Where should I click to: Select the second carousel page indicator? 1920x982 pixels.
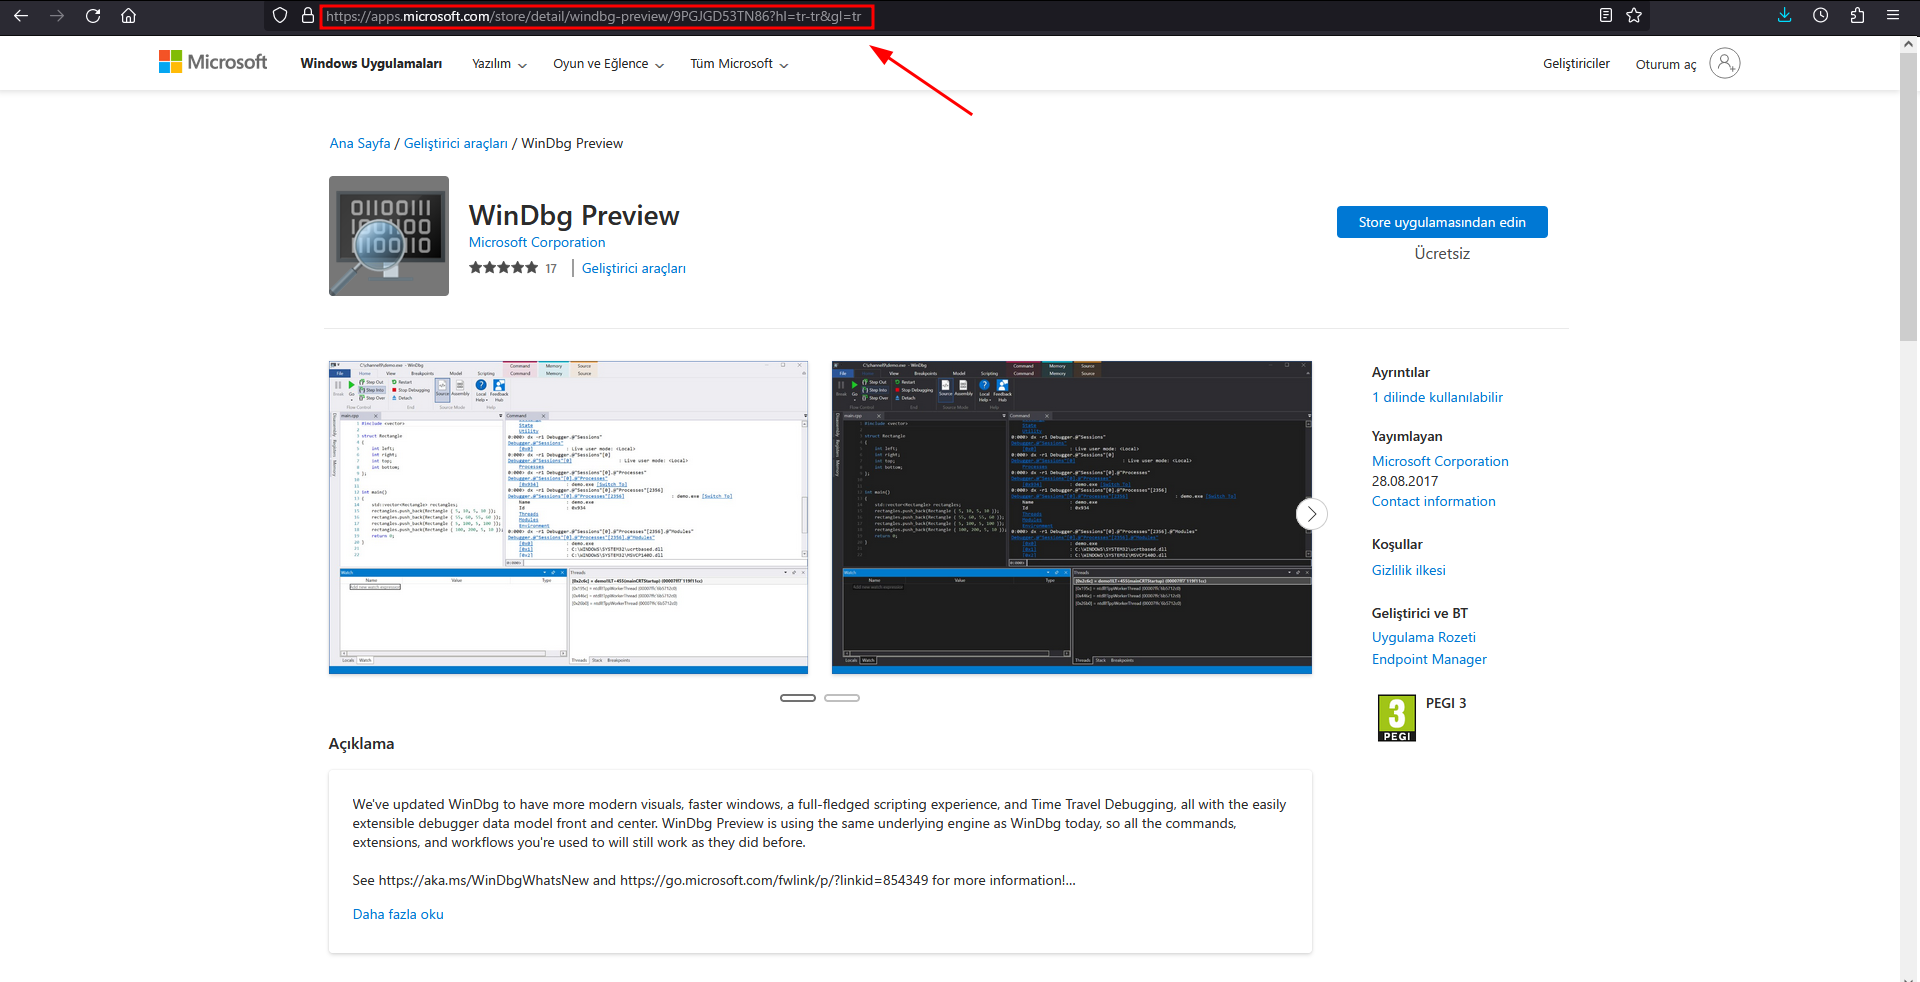[x=842, y=698]
